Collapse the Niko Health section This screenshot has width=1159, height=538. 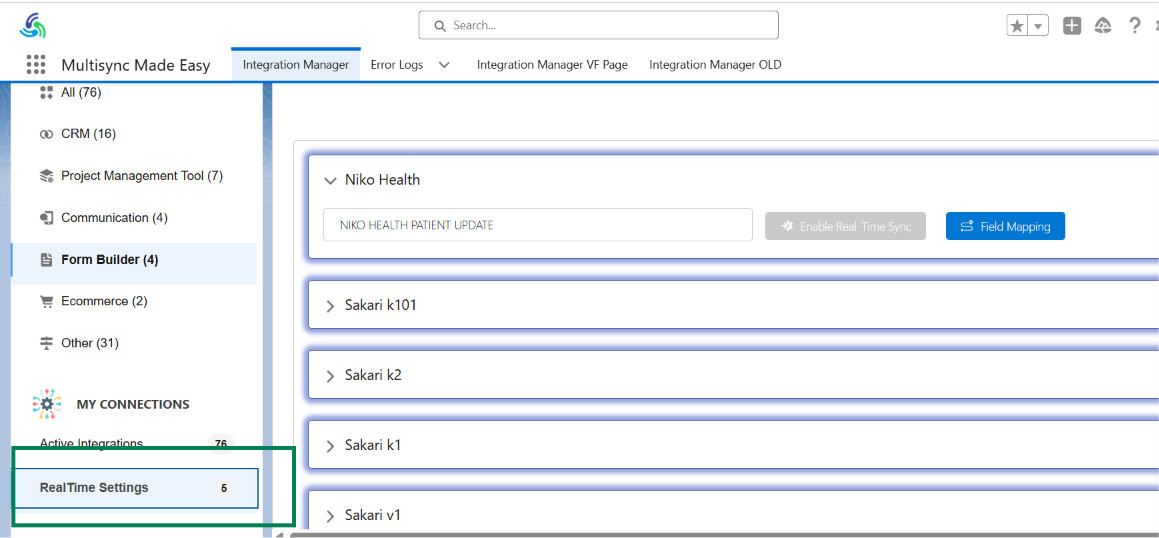point(330,180)
